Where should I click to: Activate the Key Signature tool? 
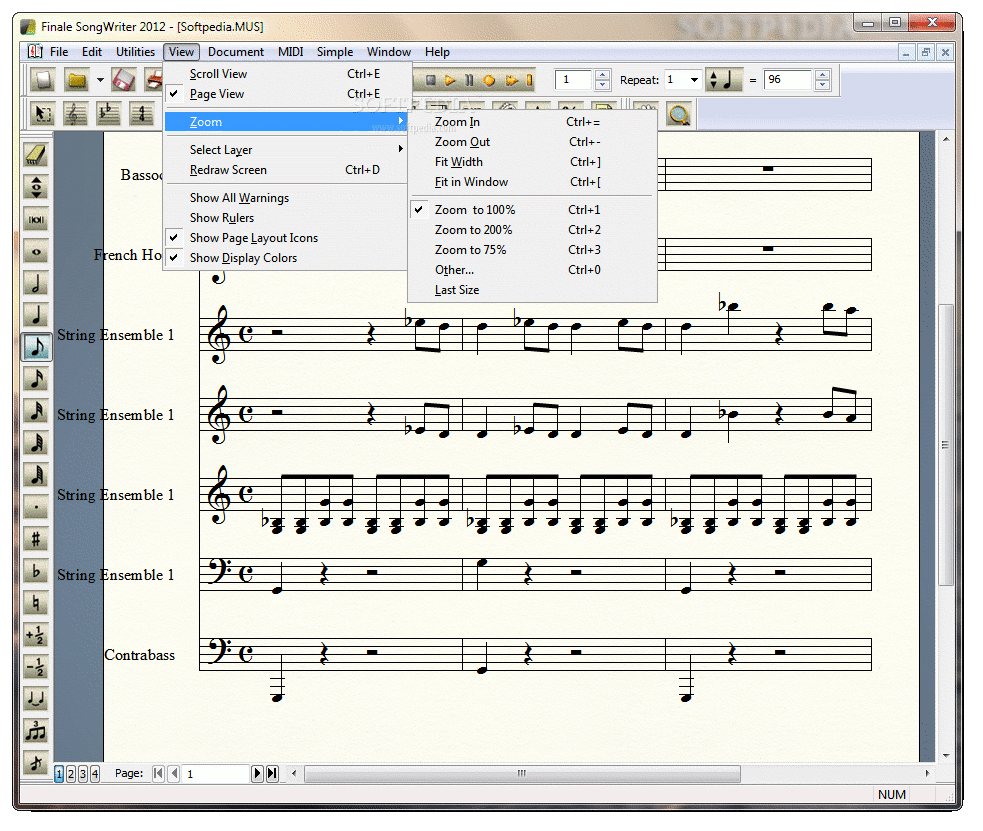tap(108, 113)
